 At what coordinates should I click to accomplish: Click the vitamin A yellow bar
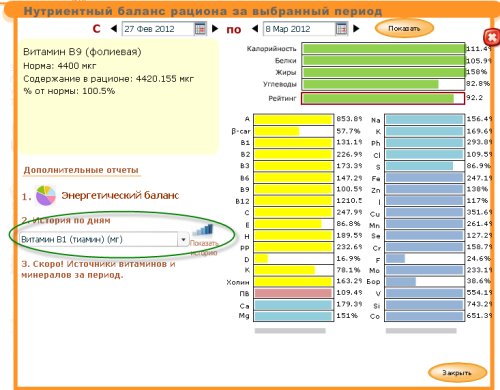(294, 119)
